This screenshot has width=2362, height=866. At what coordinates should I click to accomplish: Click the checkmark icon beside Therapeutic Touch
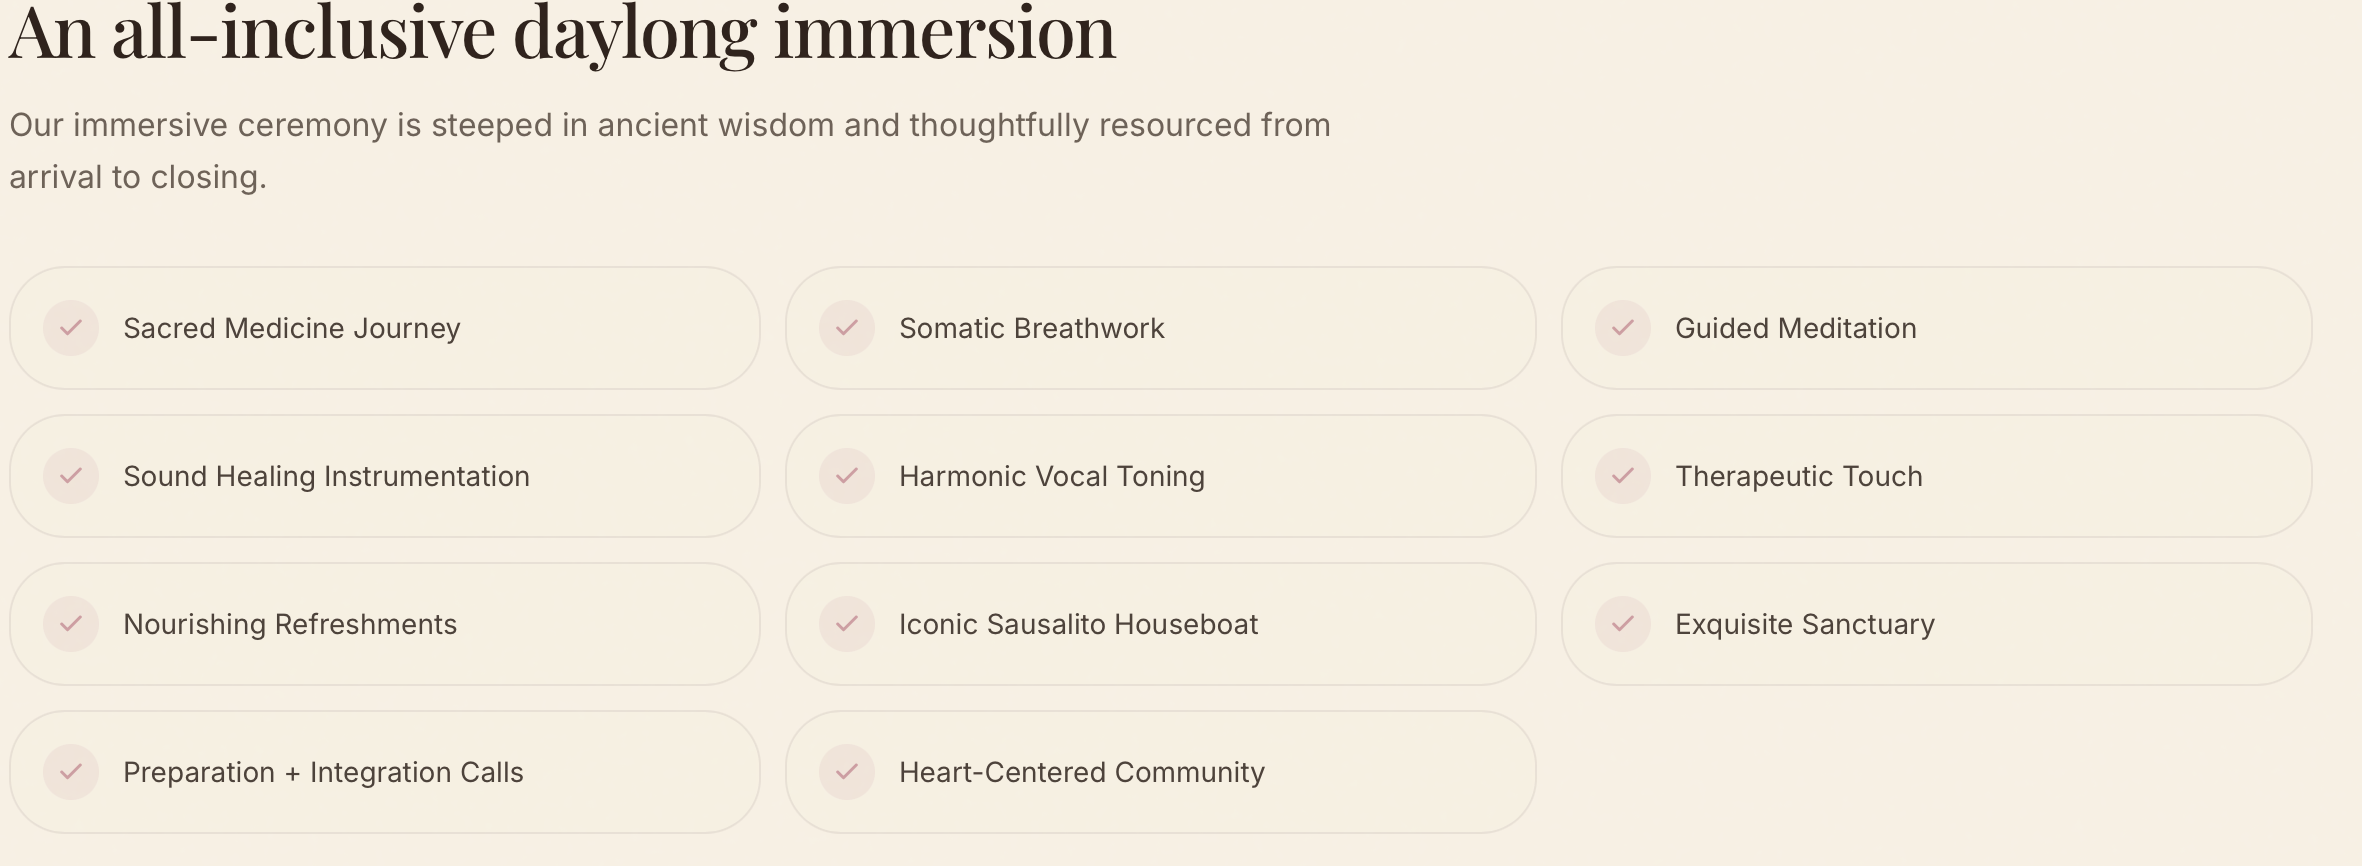[x=1623, y=476]
